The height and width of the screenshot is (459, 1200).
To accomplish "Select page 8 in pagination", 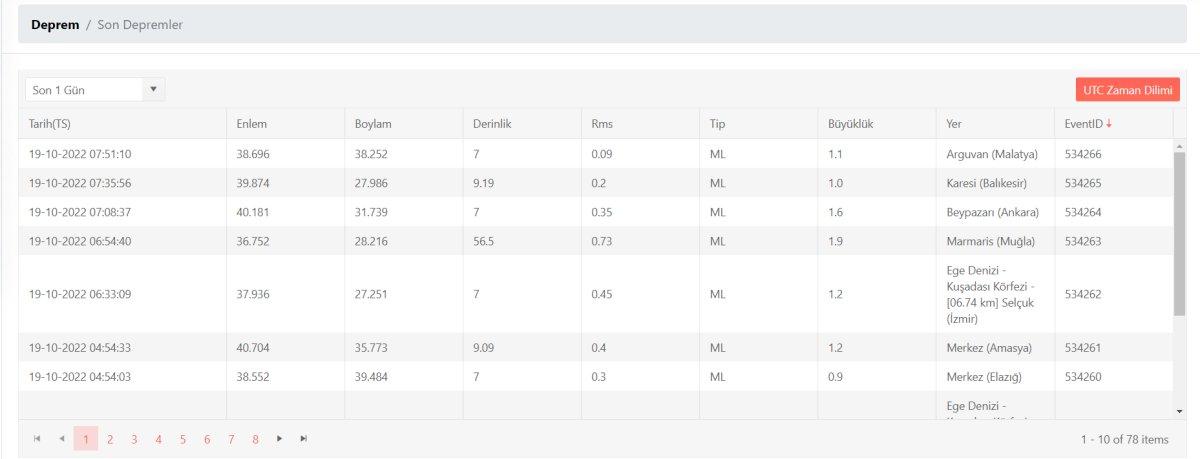I will coord(256,439).
